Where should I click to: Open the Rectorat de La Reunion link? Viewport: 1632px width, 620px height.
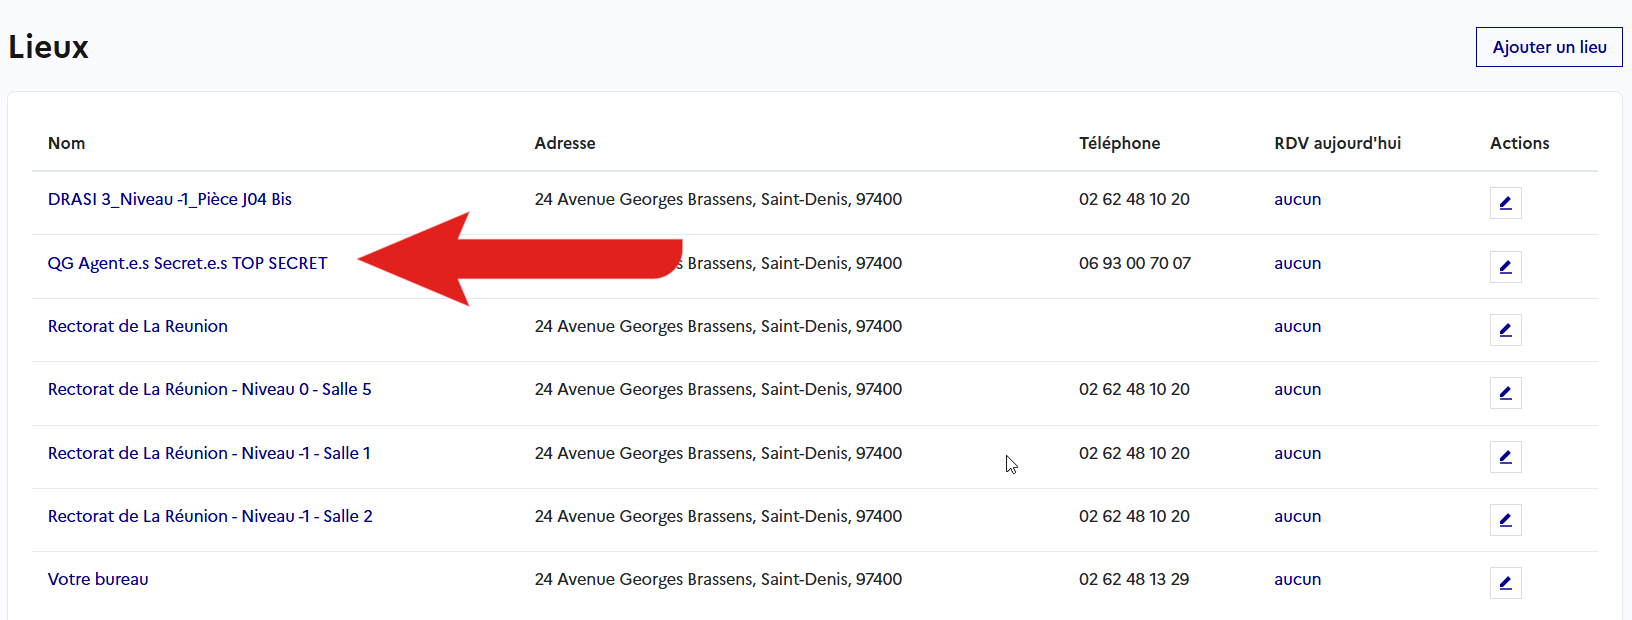[x=138, y=326]
